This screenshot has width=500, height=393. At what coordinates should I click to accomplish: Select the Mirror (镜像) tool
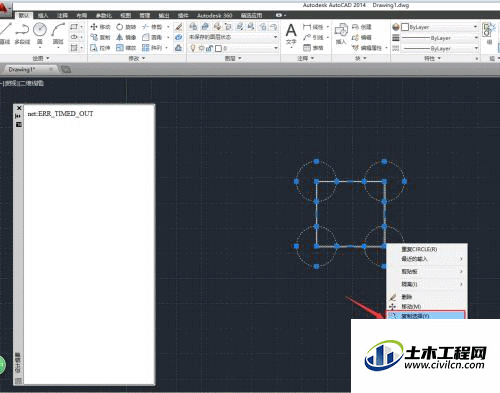[x=126, y=37]
